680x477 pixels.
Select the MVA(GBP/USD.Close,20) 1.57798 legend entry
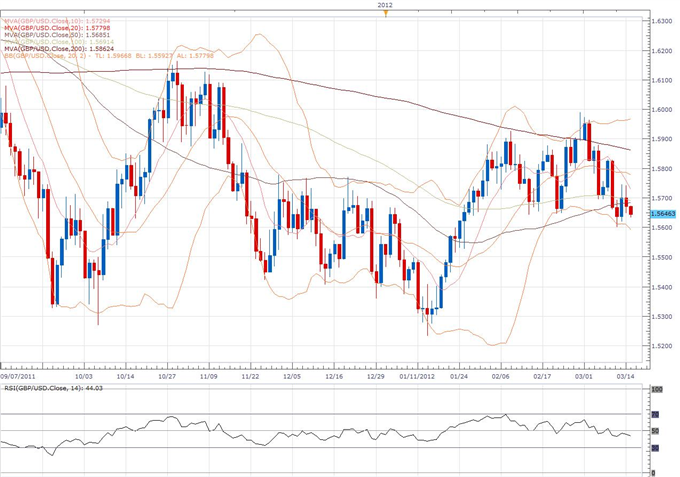coord(57,28)
